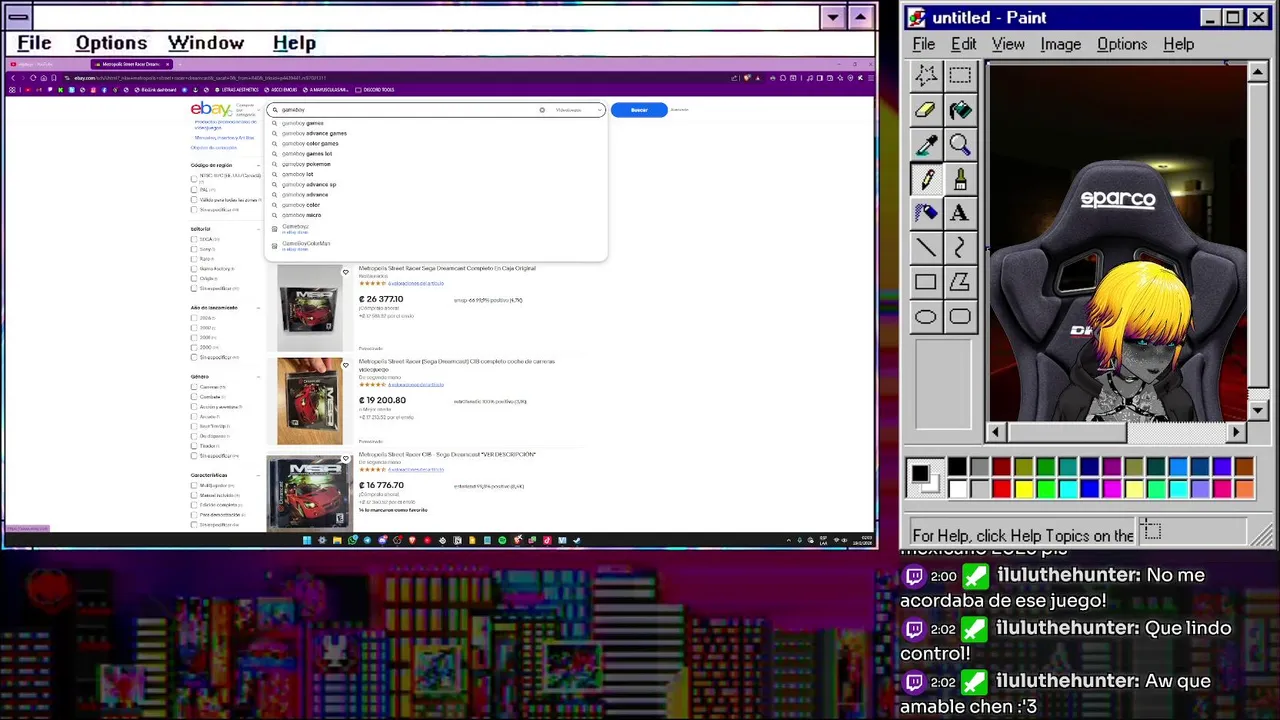Click the browser home icon
The height and width of the screenshot is (720, 1280).
[43, 78]
